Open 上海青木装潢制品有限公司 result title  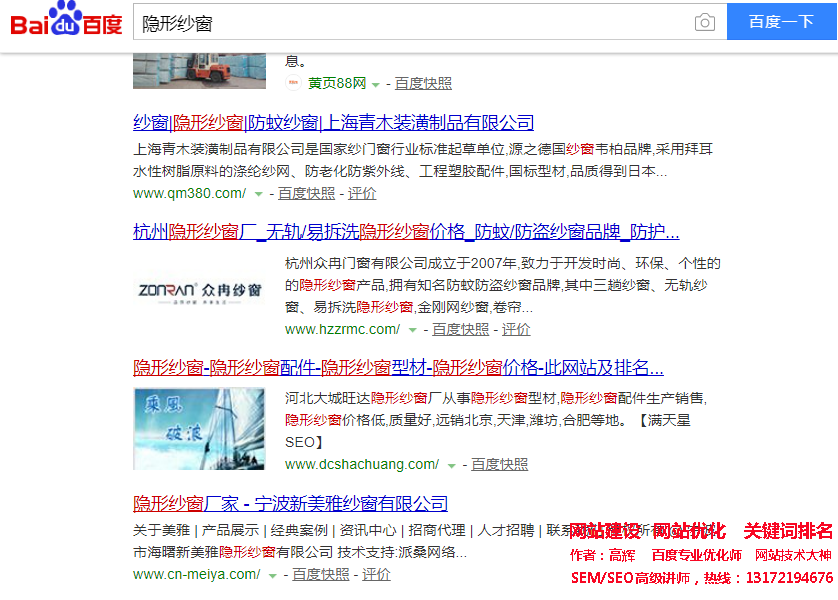coord(333,123)
